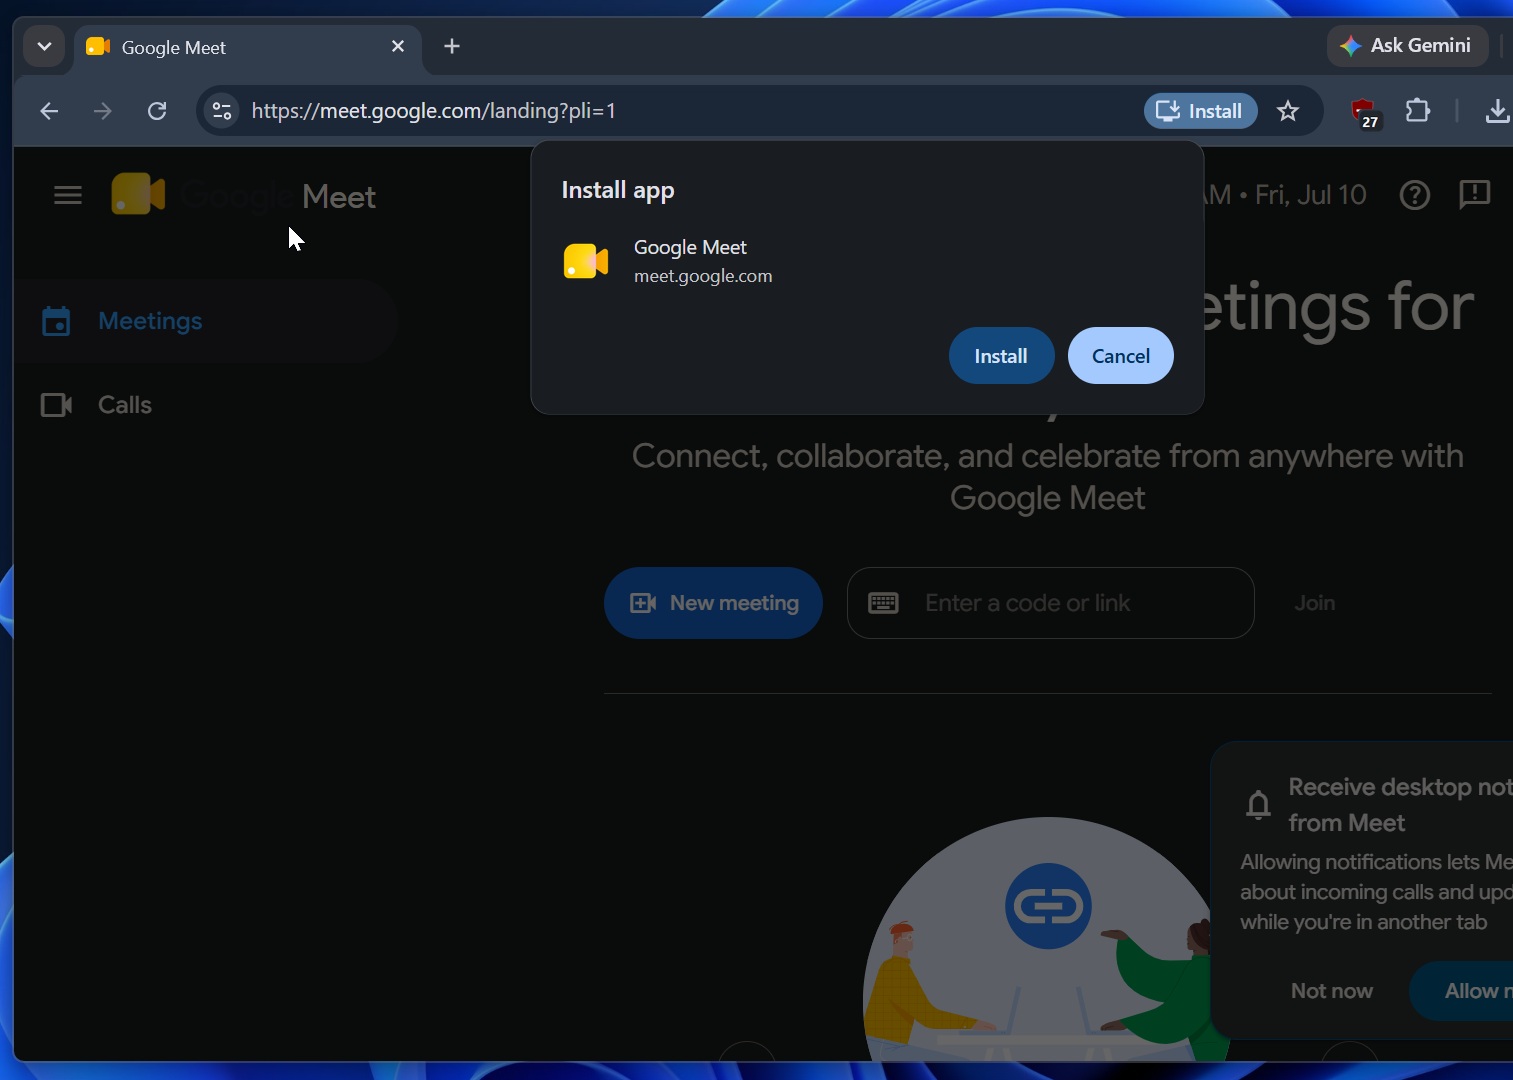Cancel the Install app dialog
Image resolution: width=1513 pixels, height=1080 pixels.
pyautogui.click(x=1120, y=356)
